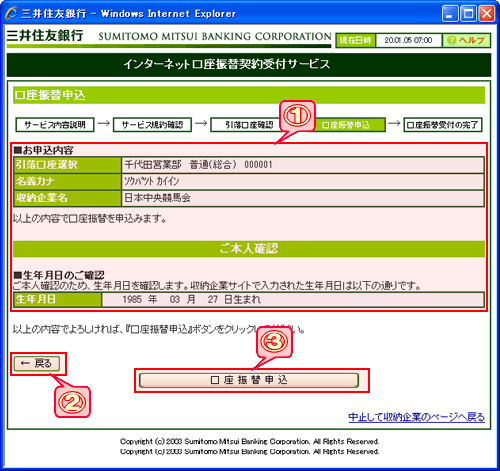Screen dimensions: 500x471
Task: Select the サービス規約確認 step box
Action: click(x=152, y=125)
